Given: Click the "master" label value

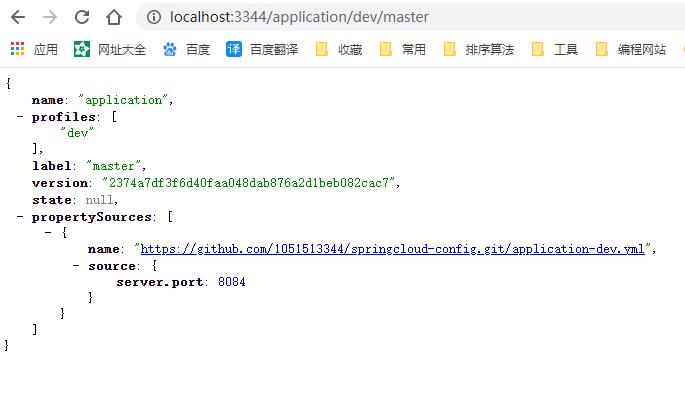Looking at the screenshot, I should (113, 166).
